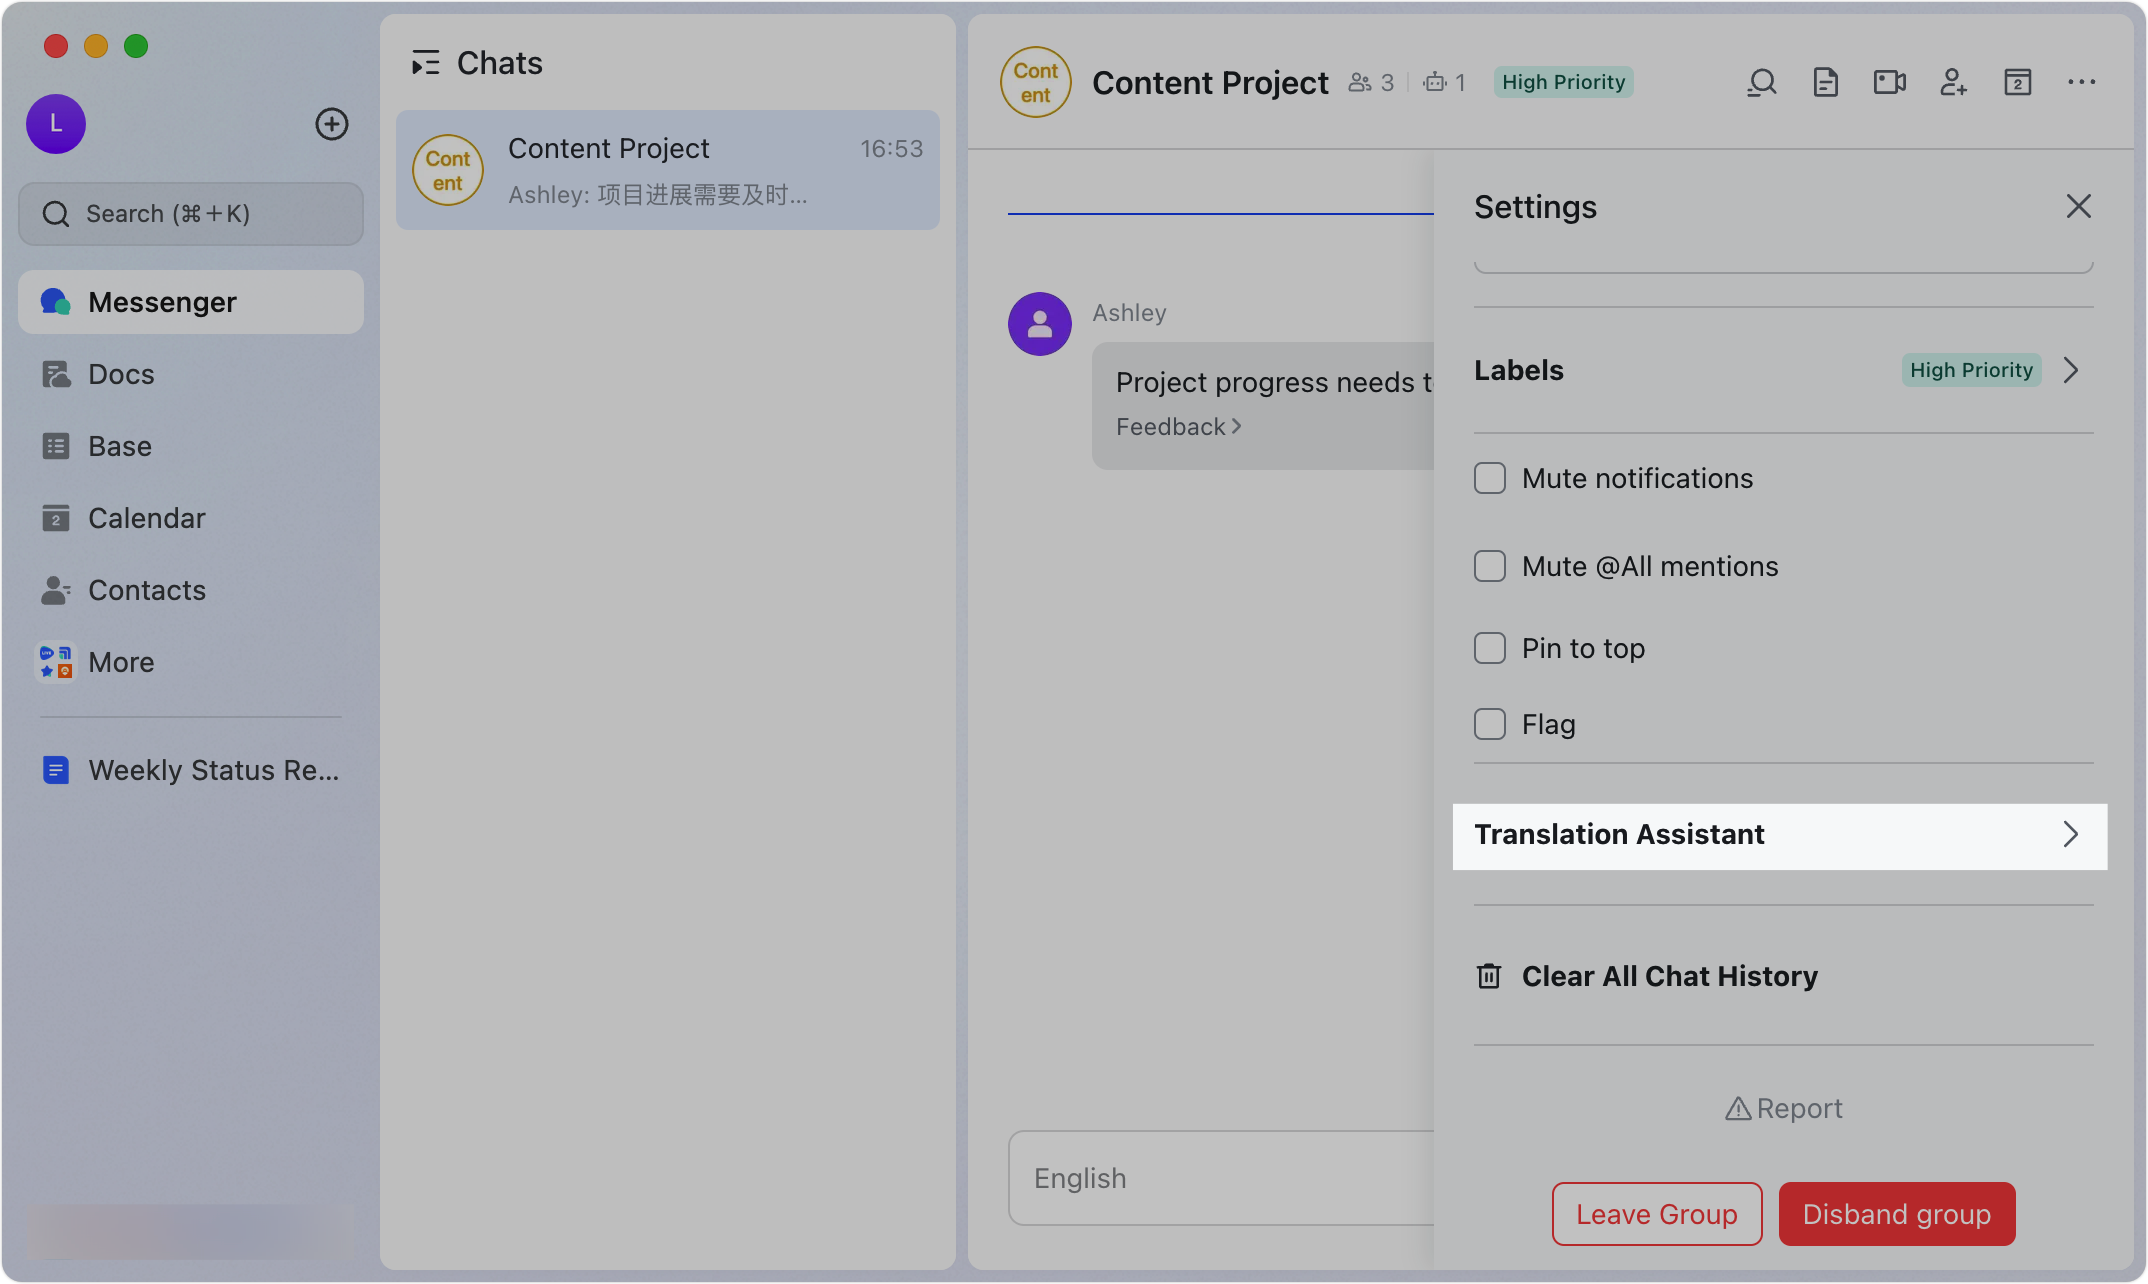
Task: Click the search icon in chat header
Action: [1762, 82]
